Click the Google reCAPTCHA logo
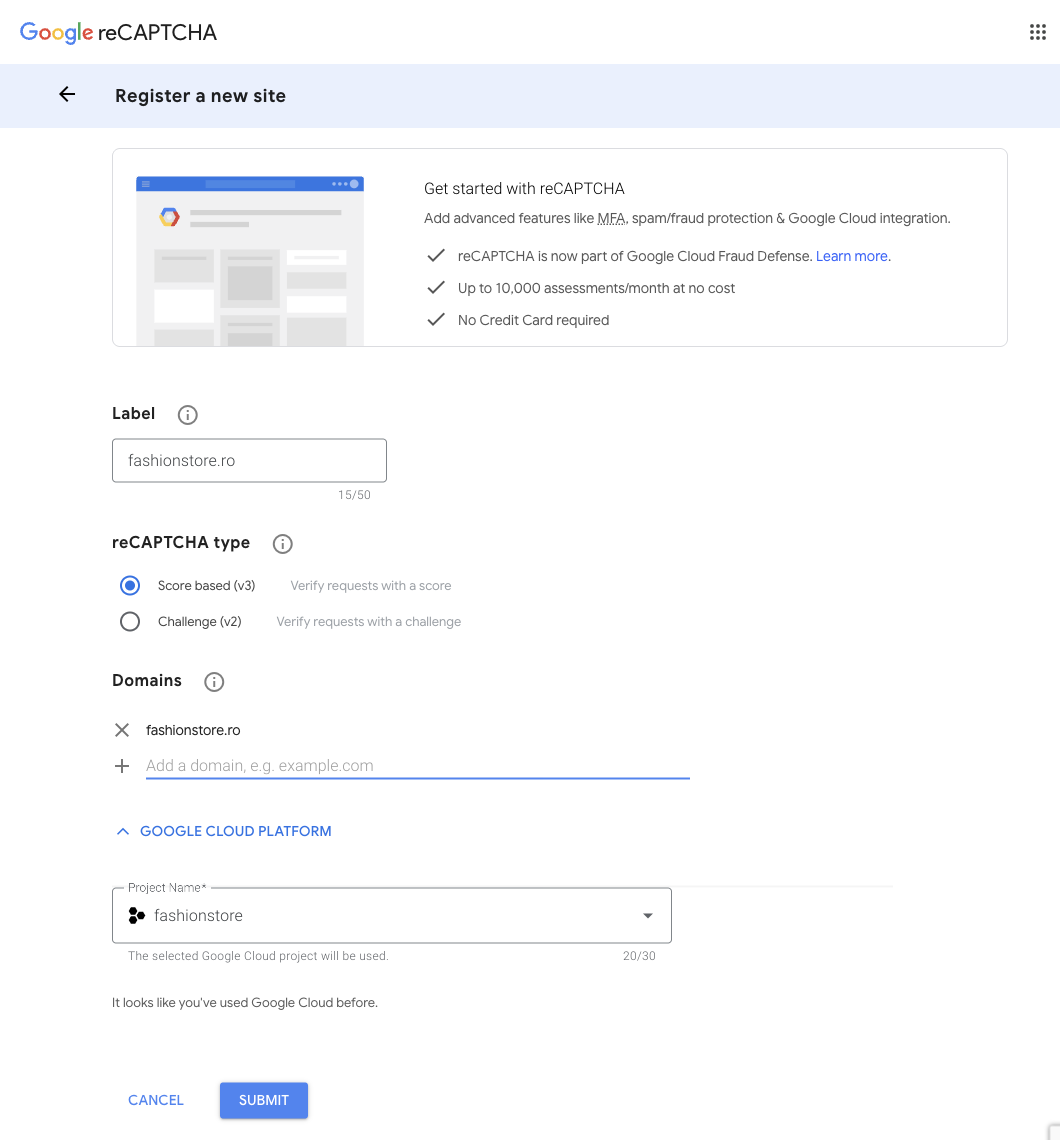Viewport: 1060px width, 1140px height. pyautogui.click(x=118, y=33)
